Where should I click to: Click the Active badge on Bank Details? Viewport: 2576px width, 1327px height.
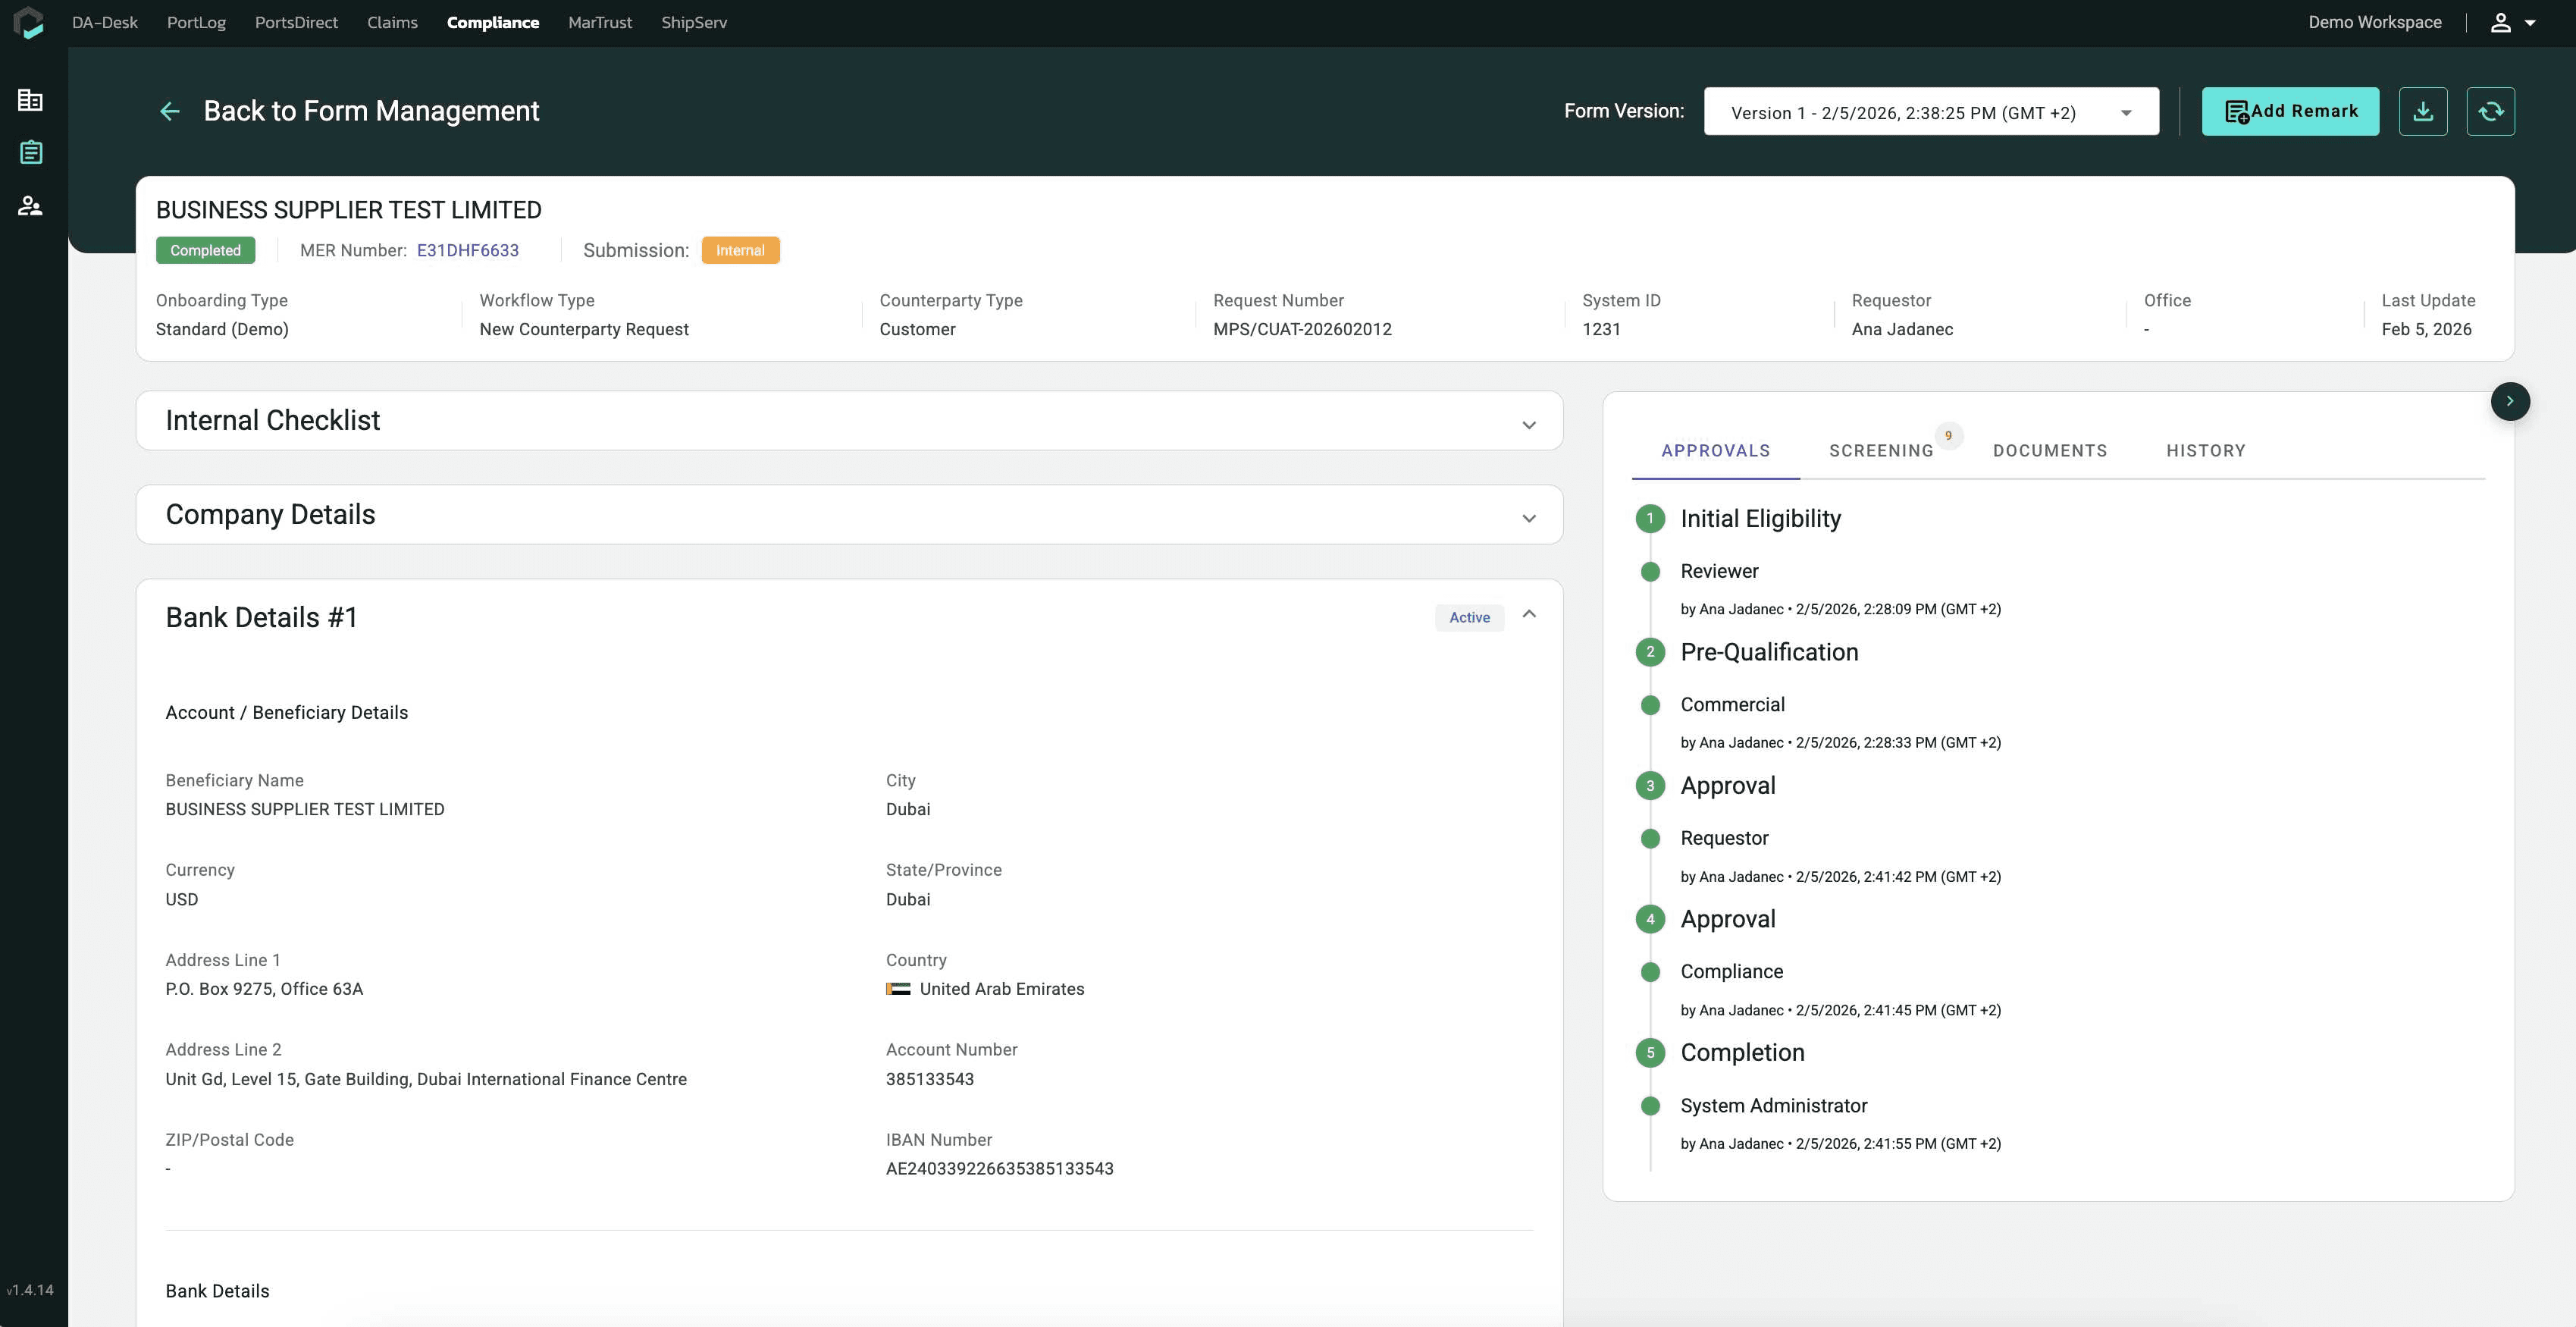point(1469,618)
